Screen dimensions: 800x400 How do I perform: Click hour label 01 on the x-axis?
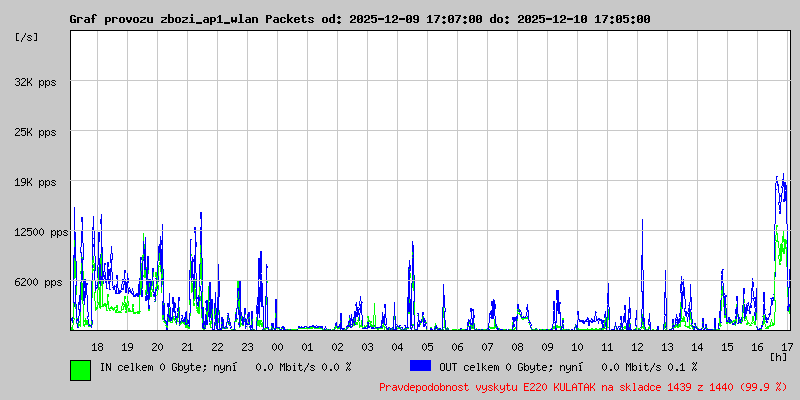tap(307, 347)
